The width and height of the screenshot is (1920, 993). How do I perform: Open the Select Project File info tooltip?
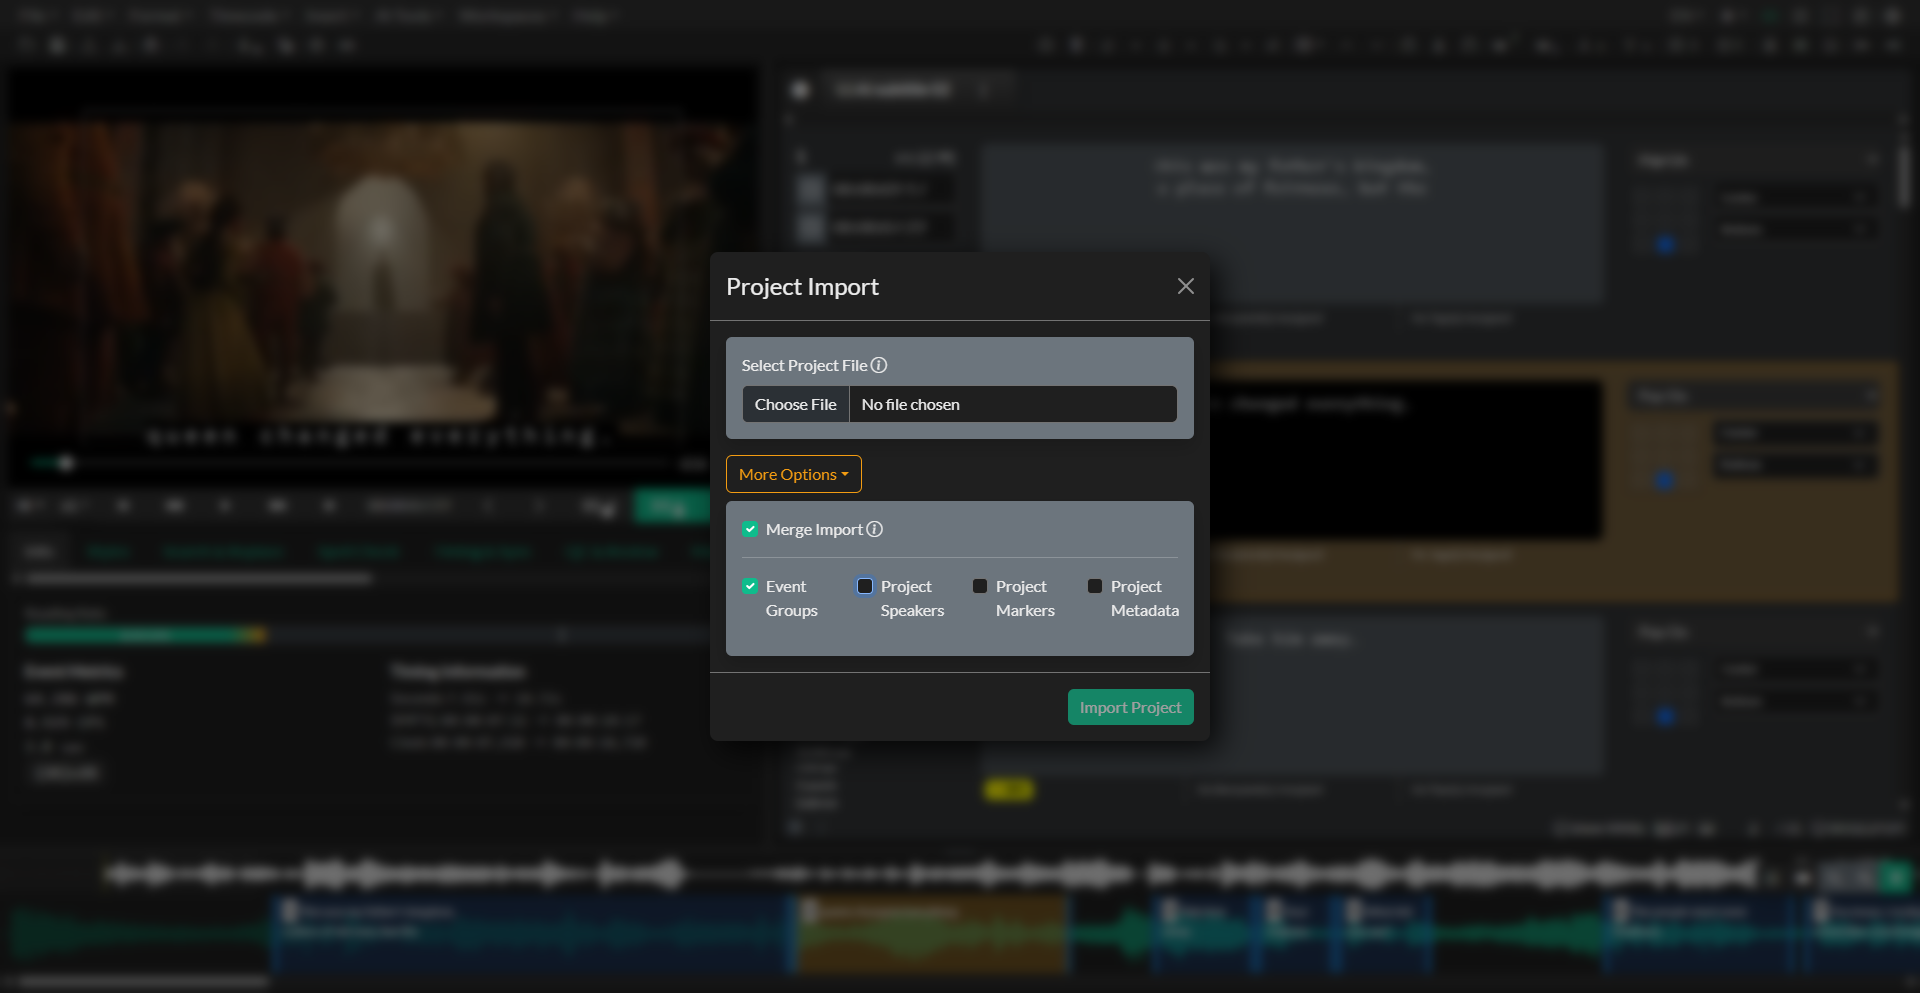pyautogui.click(x=878, y=365)
